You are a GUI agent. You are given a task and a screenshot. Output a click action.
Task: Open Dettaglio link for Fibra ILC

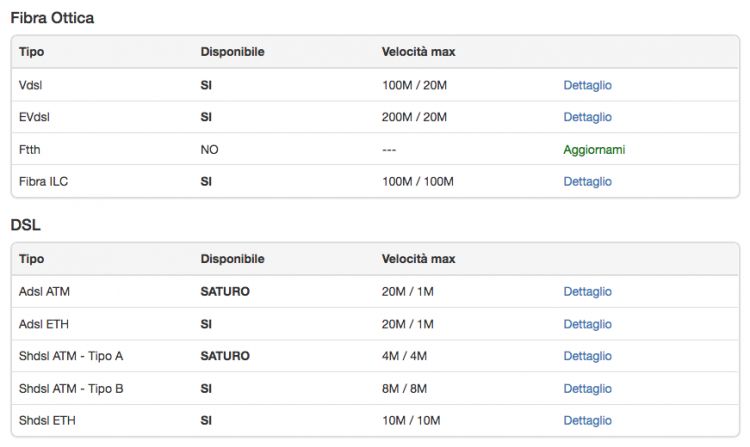coord(587,181)
